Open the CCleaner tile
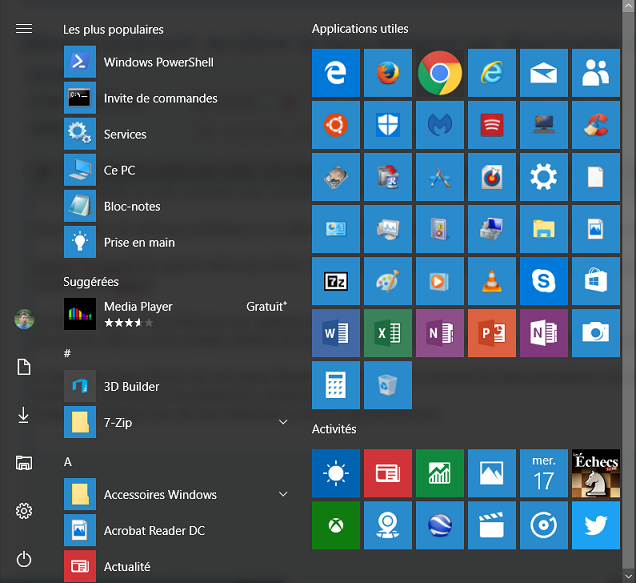Viewport: 636px width, 583px height. pyautogui.click(x=595, y=125)
